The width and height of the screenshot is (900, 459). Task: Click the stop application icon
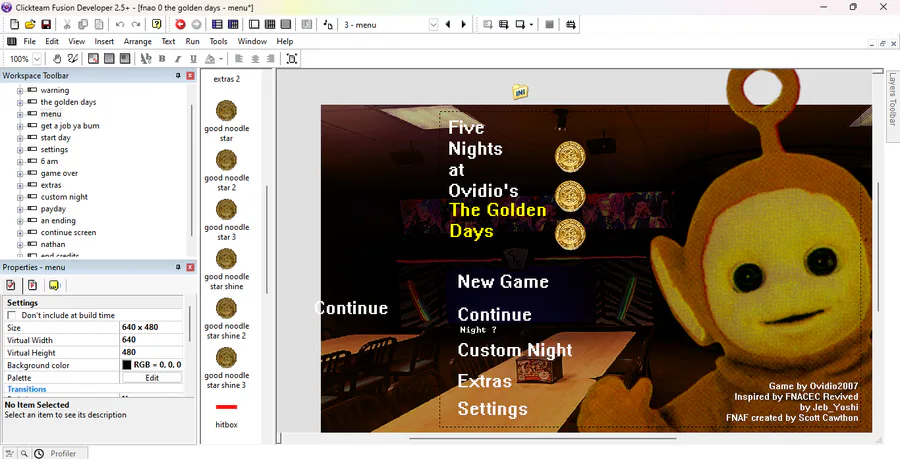pyautogui.click(x=549, y=25)
